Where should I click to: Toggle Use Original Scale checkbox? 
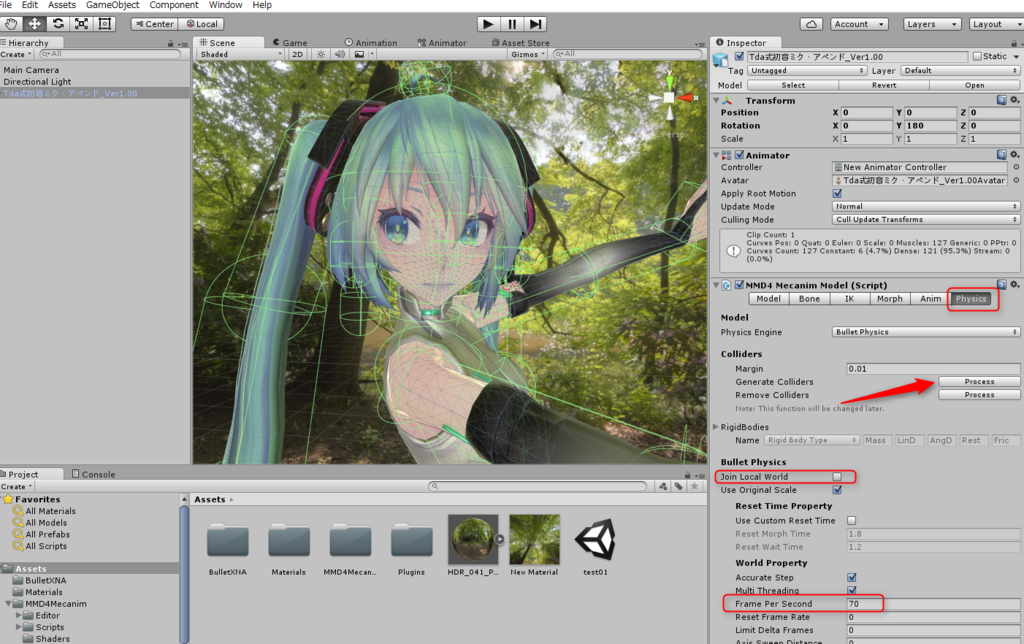click(837, 490)
